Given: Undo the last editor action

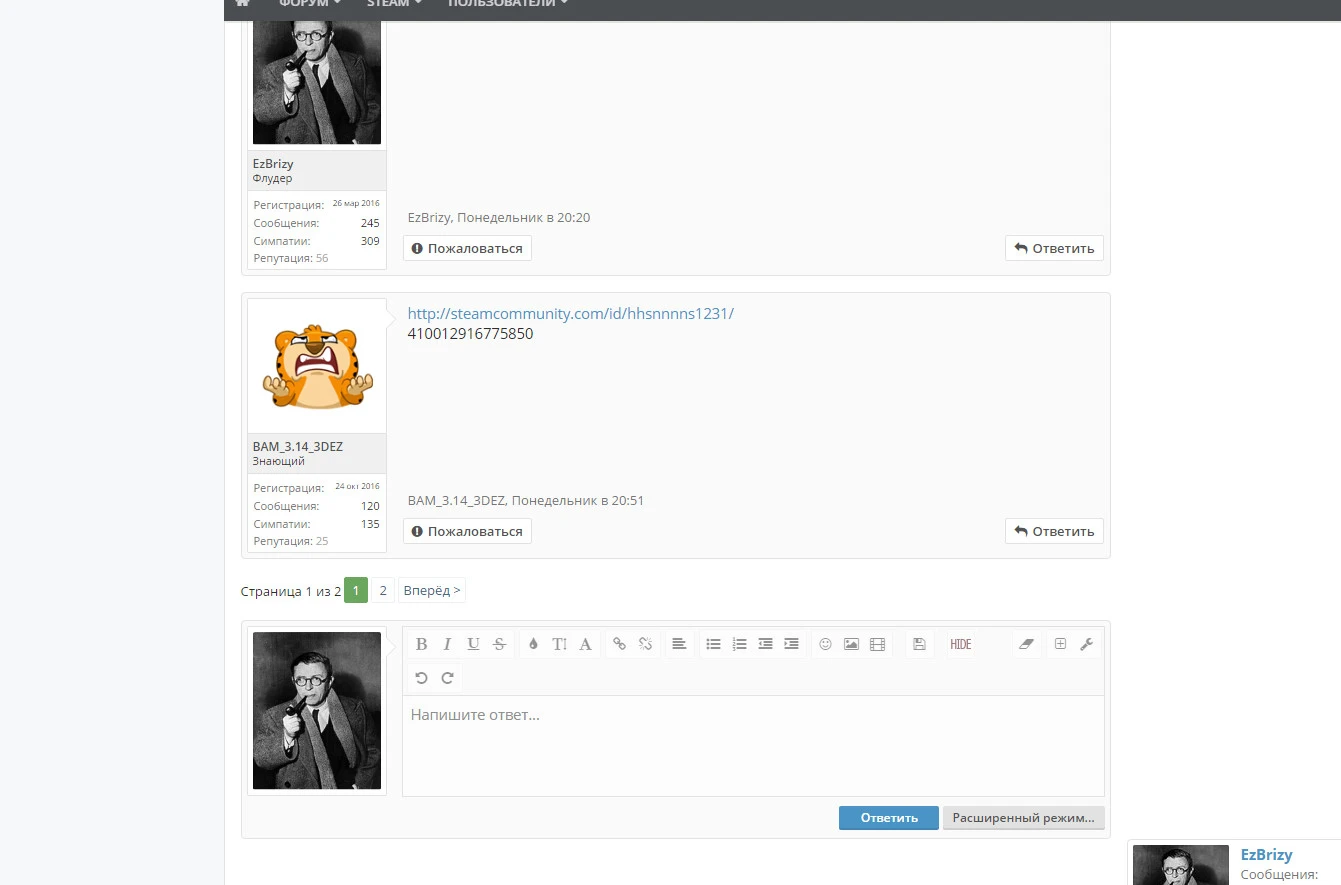Looking at the screenshot, I should coord(421,678).
